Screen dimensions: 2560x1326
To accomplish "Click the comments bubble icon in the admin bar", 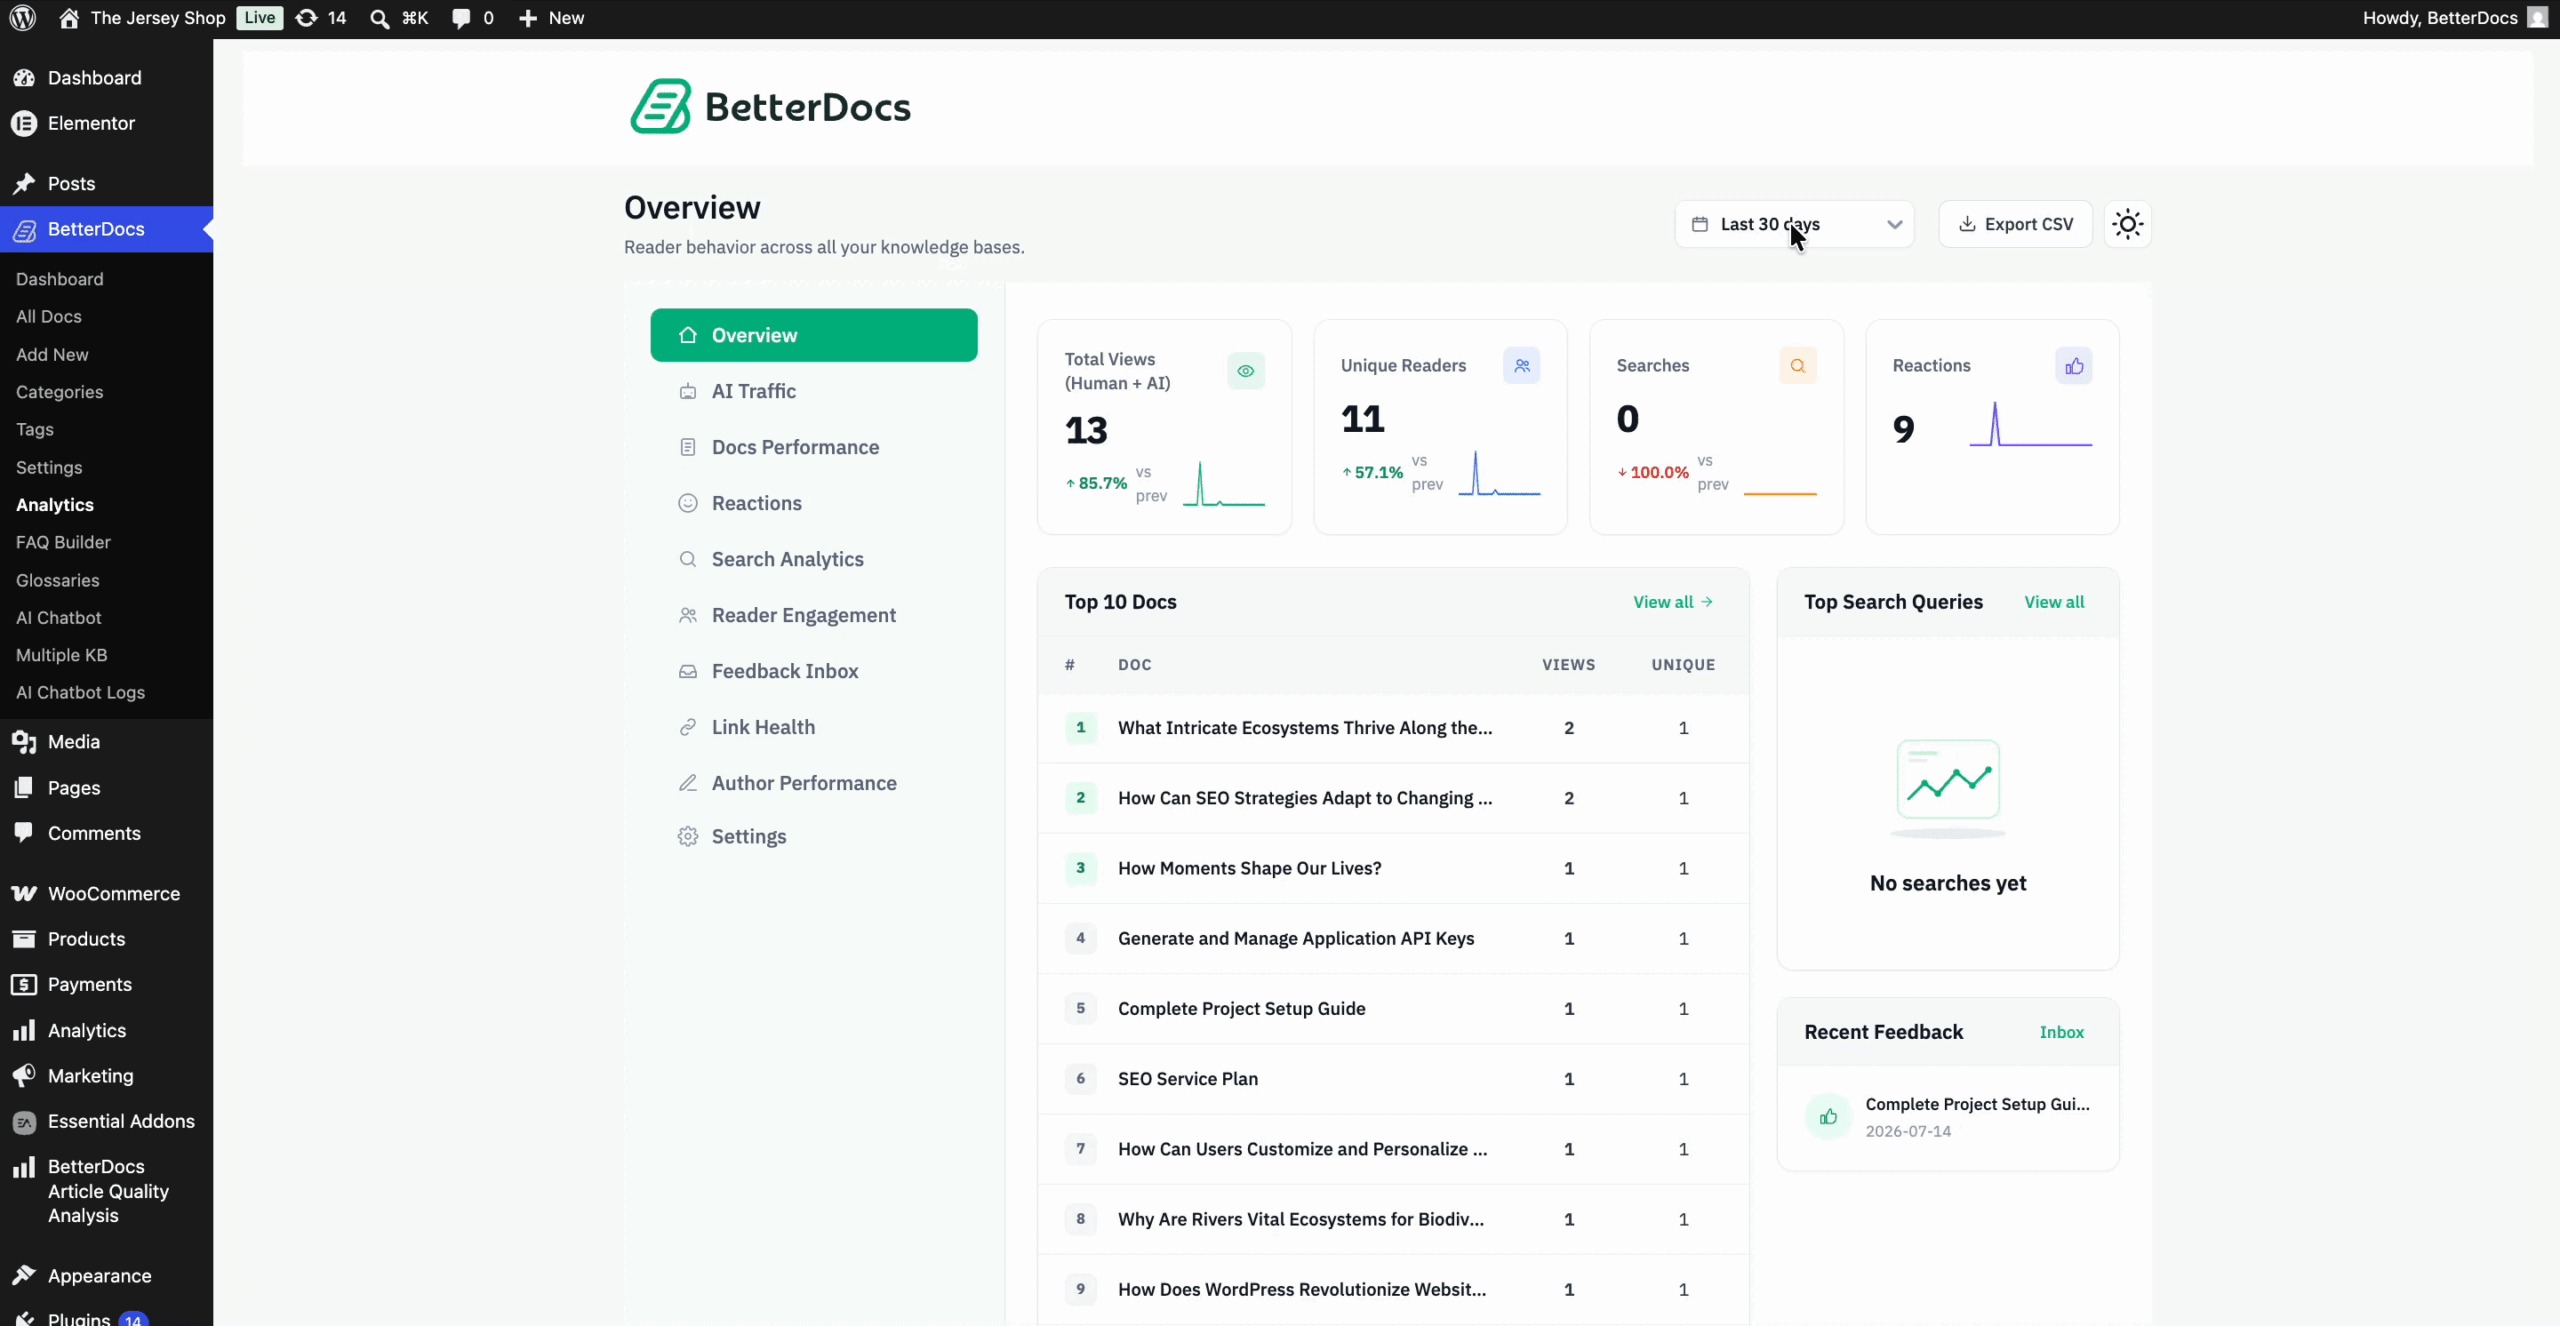I will click(x=460, y=18).
